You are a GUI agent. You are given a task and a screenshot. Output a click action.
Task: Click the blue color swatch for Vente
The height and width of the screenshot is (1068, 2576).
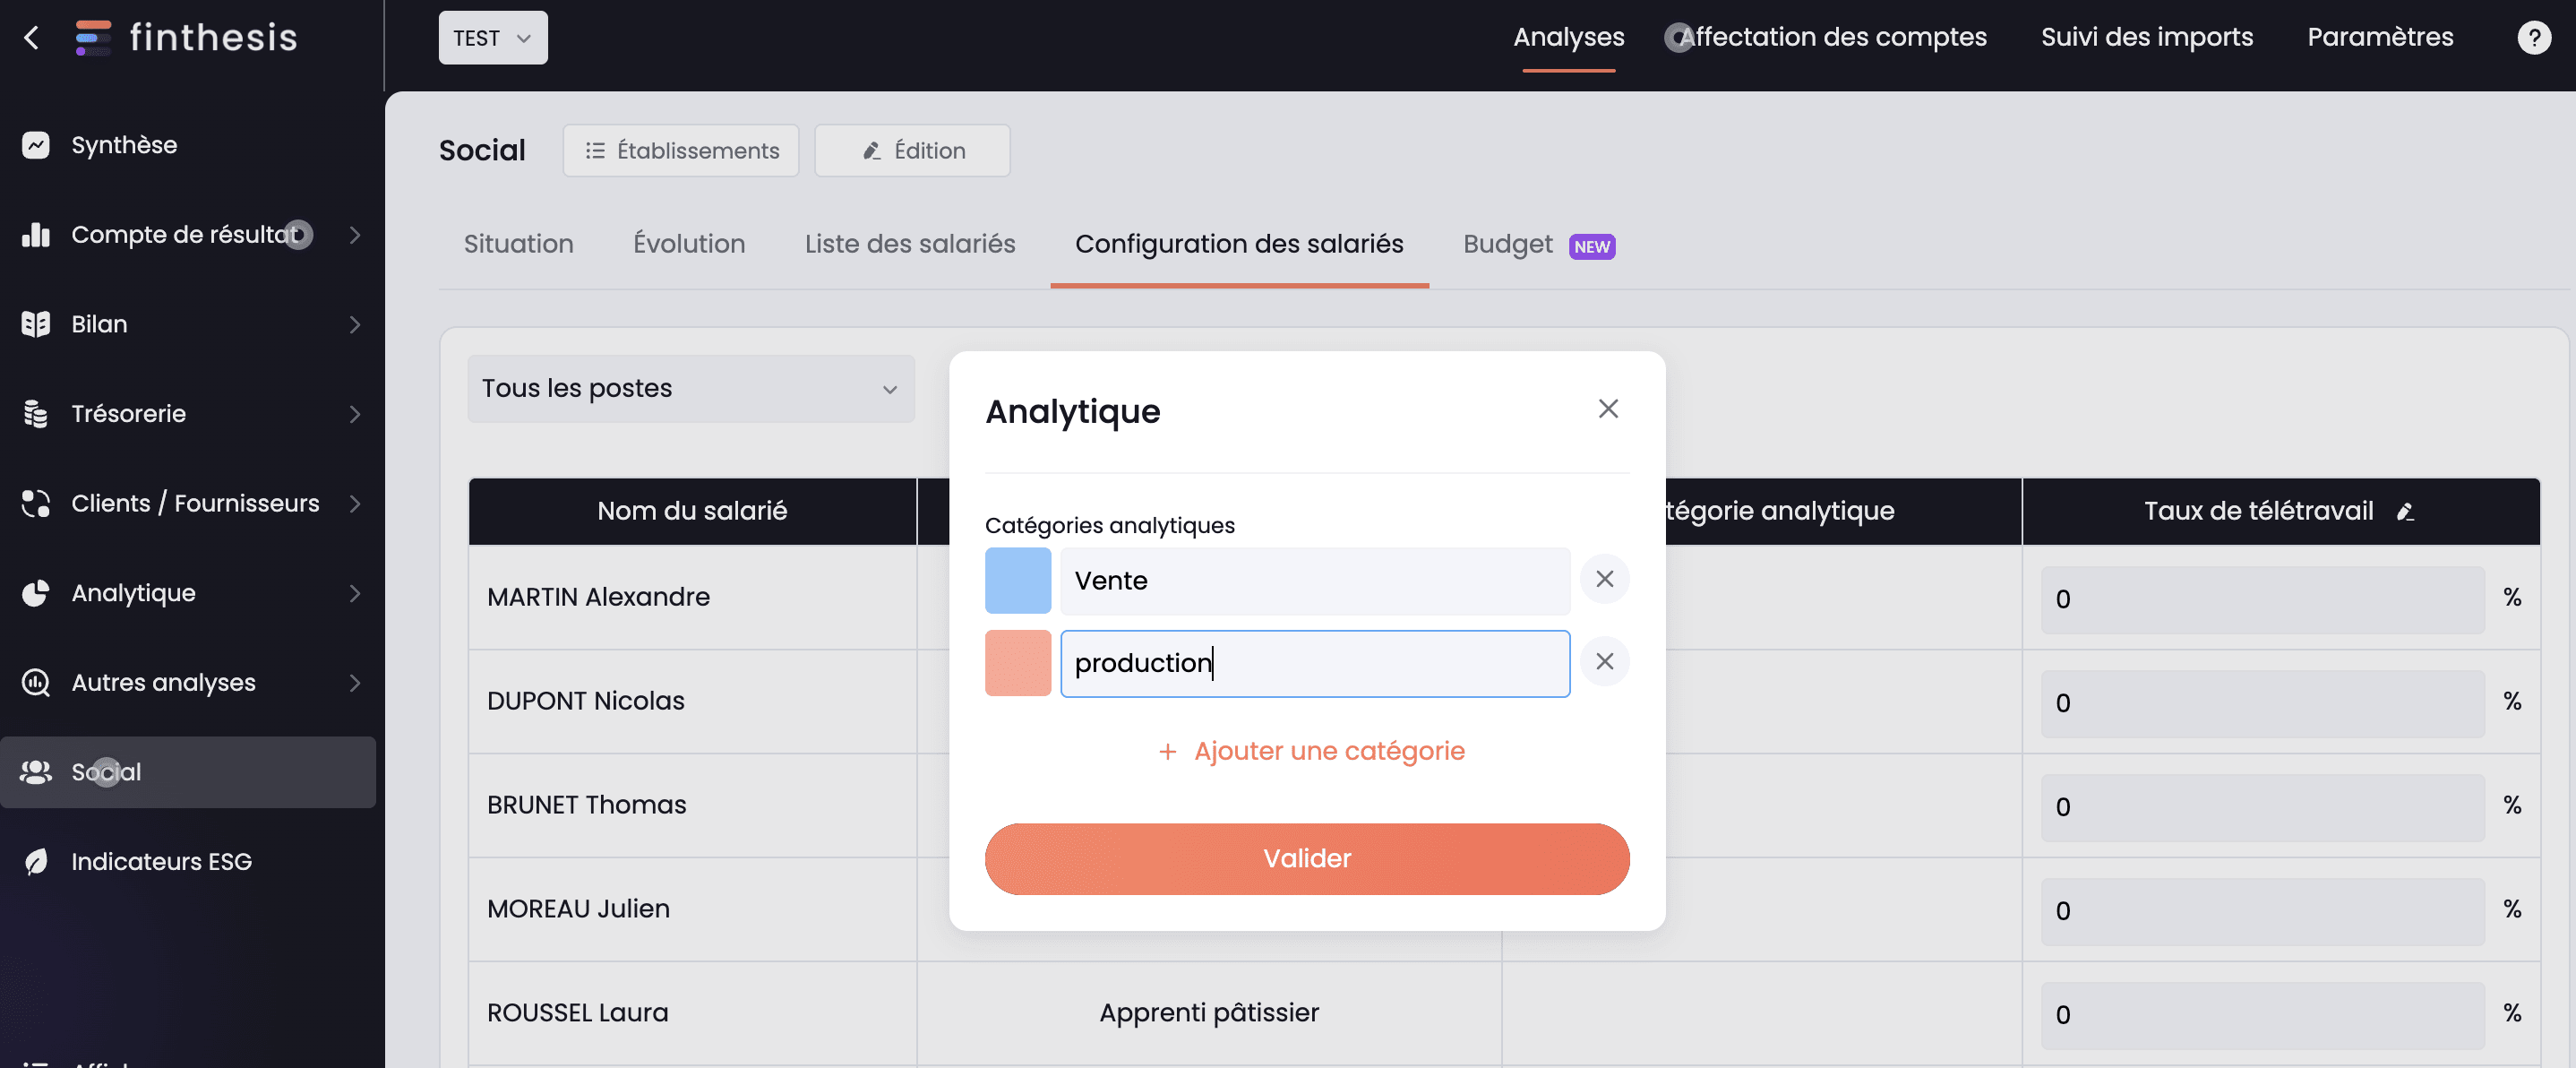coord(1017,580)
